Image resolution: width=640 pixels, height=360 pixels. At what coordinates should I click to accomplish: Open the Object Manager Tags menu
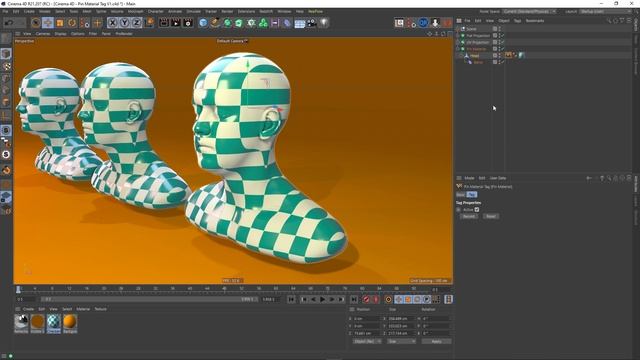click(x=517, y=21)
